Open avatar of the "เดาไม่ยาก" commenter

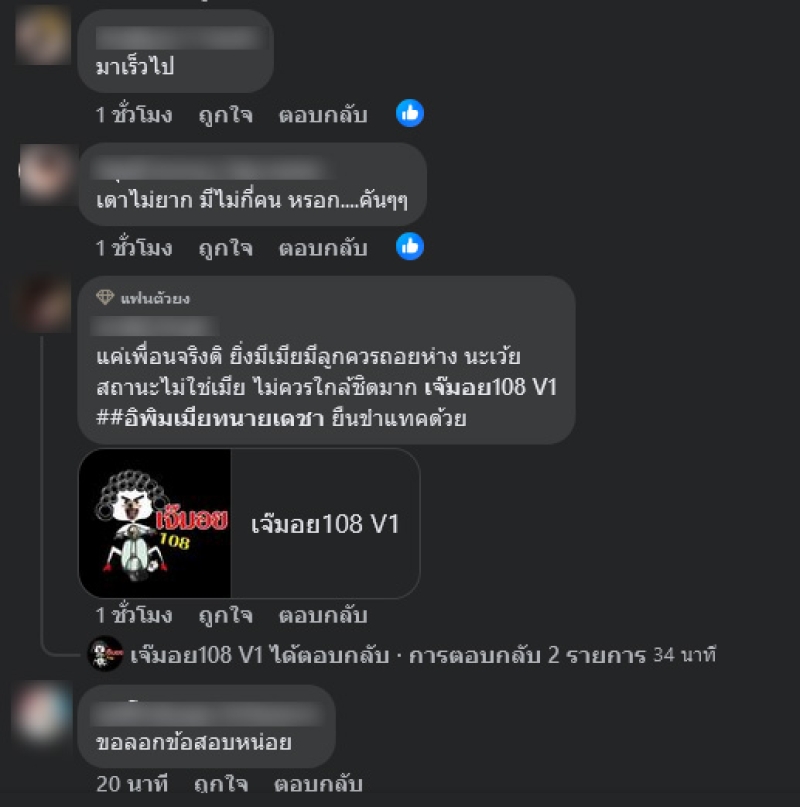(x=44, y=172)
